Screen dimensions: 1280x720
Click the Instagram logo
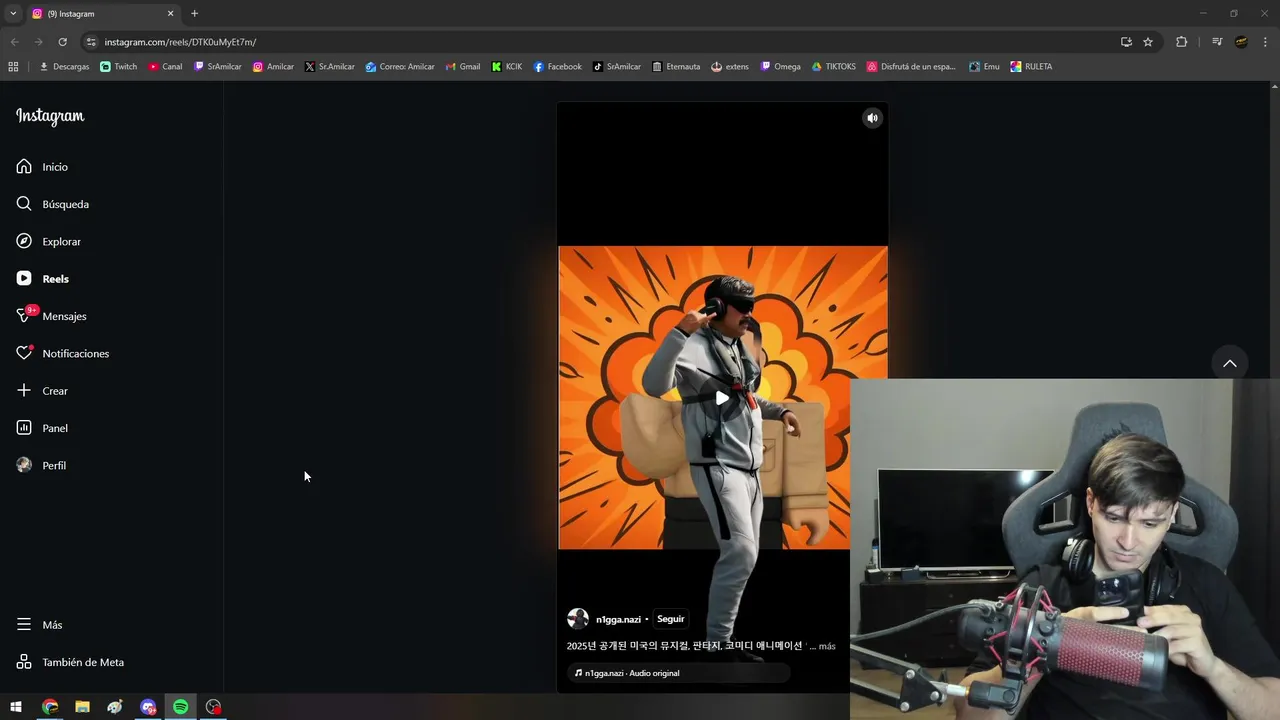click(50, 116)
